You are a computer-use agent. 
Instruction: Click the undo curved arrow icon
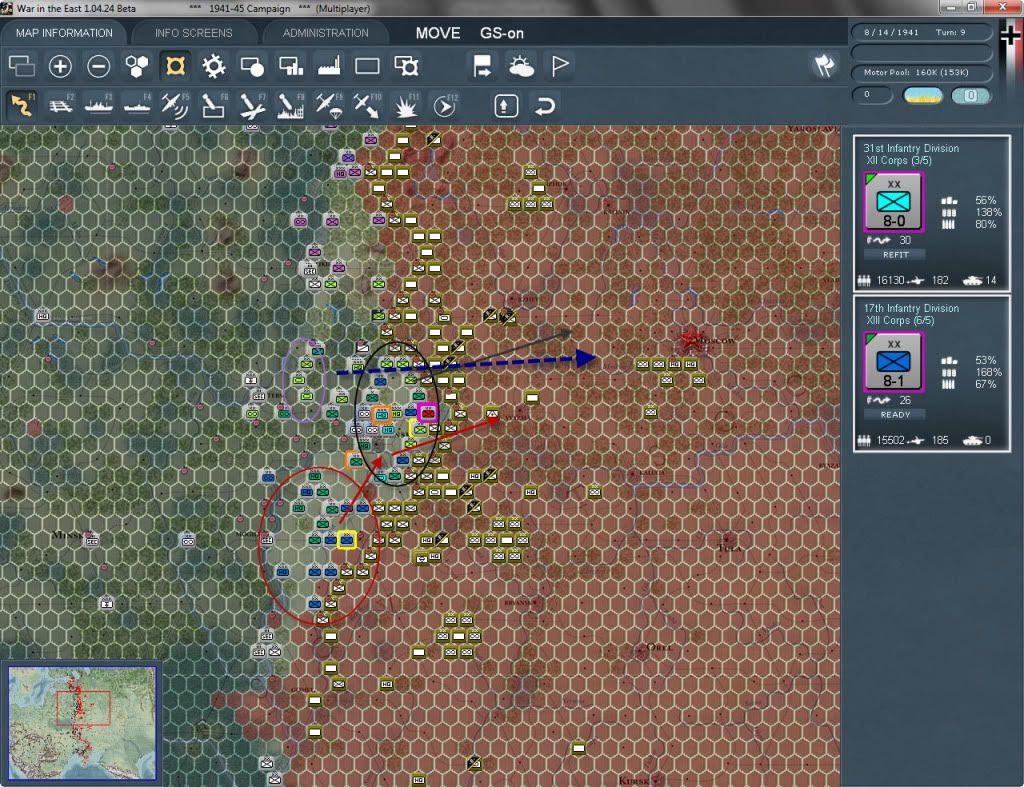point(545,105)
